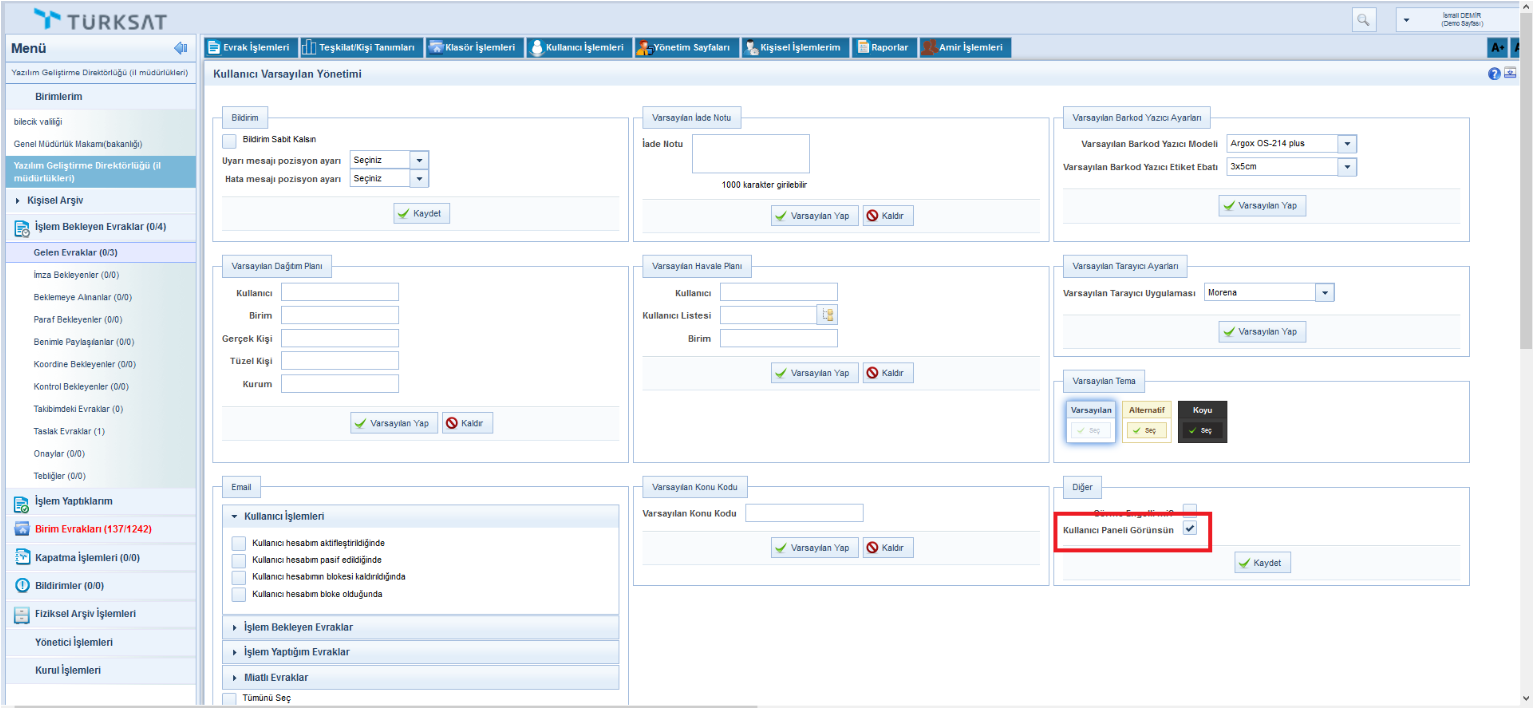The height and width of the screenshot is (711, 1536).
Task: Open Kapatma İşlemleri (0/0) in sidebar
Action: [x=87, y=558]
